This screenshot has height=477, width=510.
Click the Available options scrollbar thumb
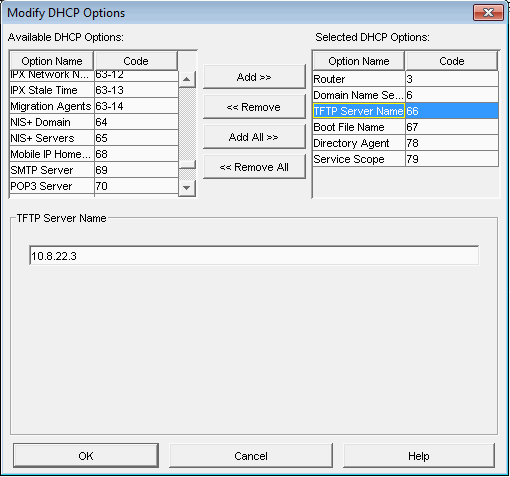coord(187,165)
